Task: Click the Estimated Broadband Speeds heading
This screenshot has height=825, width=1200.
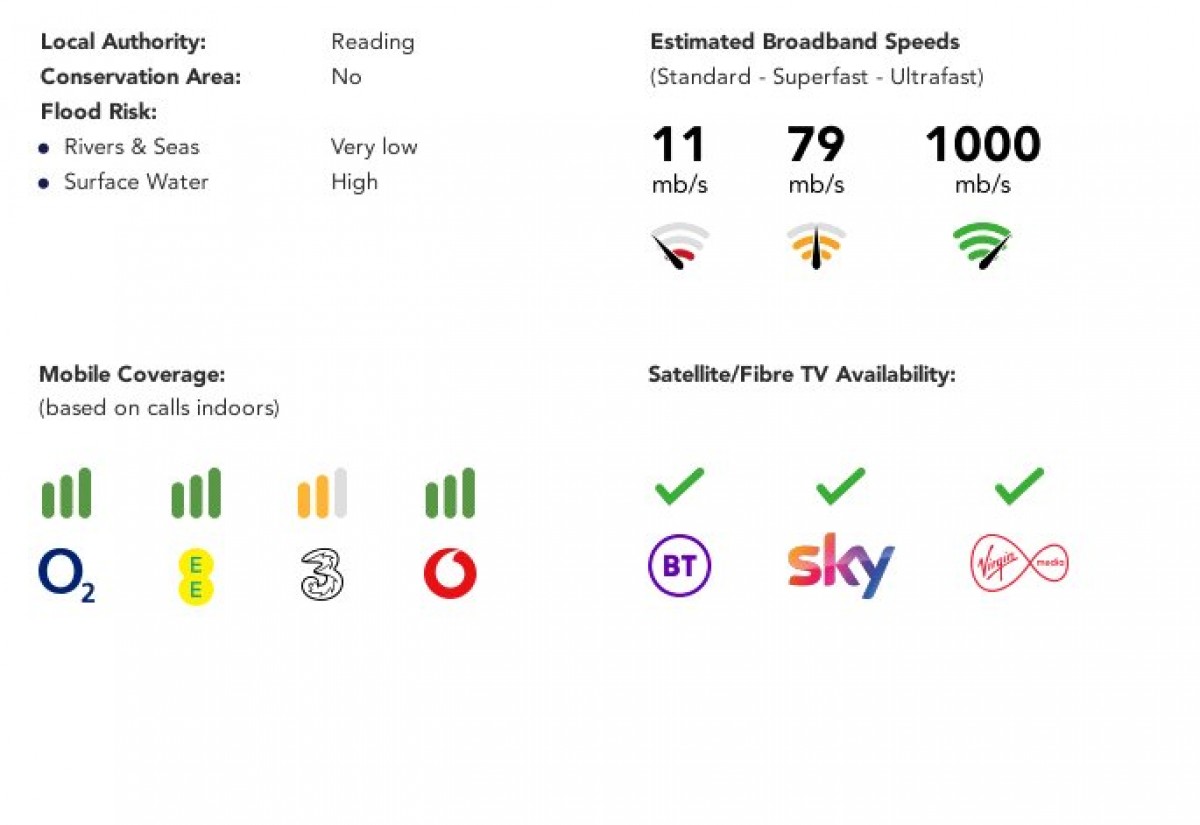Action: coord(805,42)
